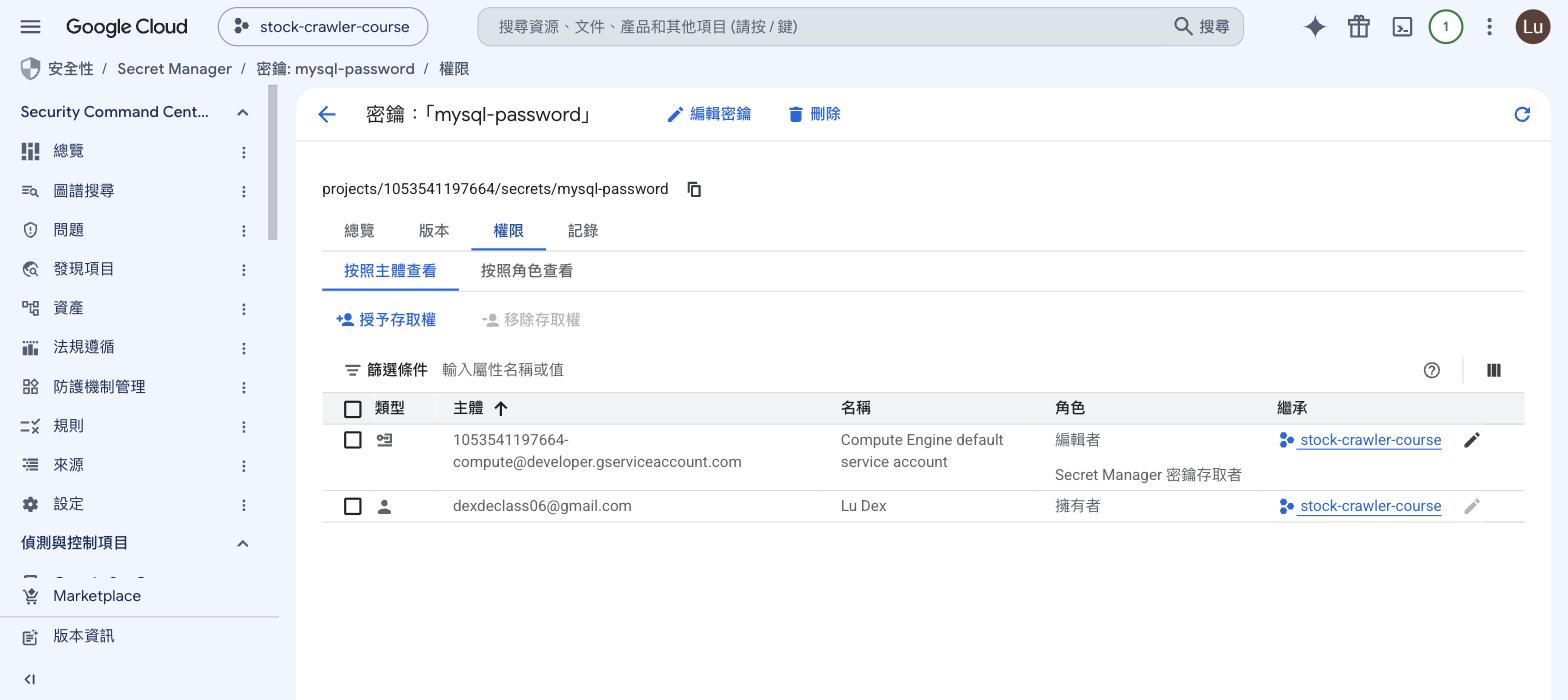Open more options for 法規遵循 item
Screen dimensions: 1568x700
(243, 348)
